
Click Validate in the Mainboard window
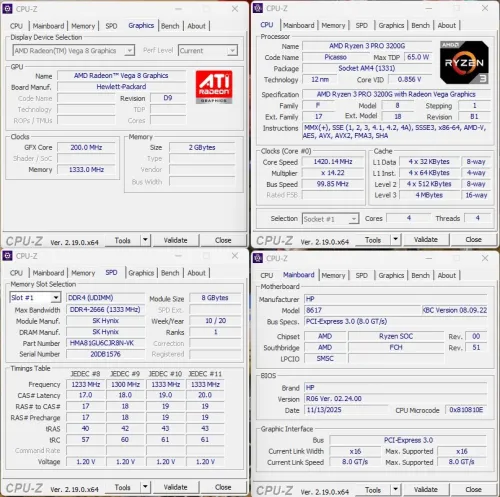pos(426,489)
